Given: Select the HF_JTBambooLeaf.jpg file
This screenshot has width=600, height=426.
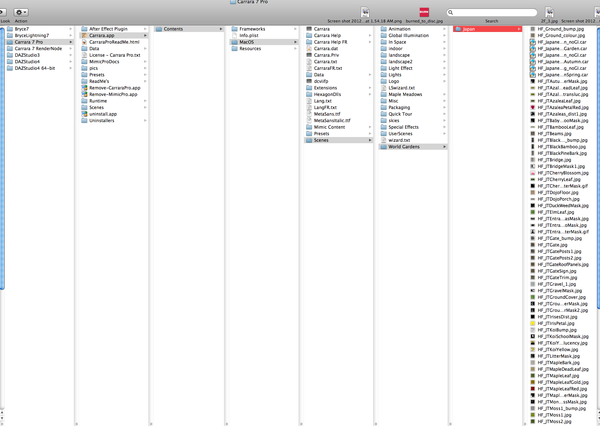Looking at the screenshot, I should point(561,127).
